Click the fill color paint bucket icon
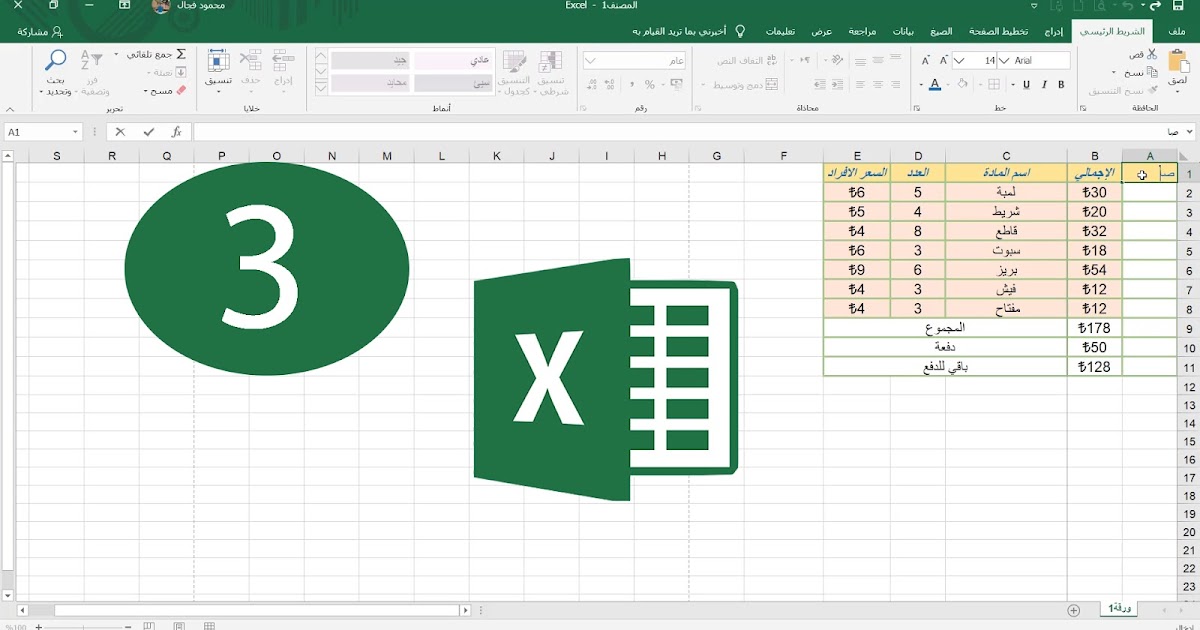This screenshot has height=630, width=1200. 962,84
